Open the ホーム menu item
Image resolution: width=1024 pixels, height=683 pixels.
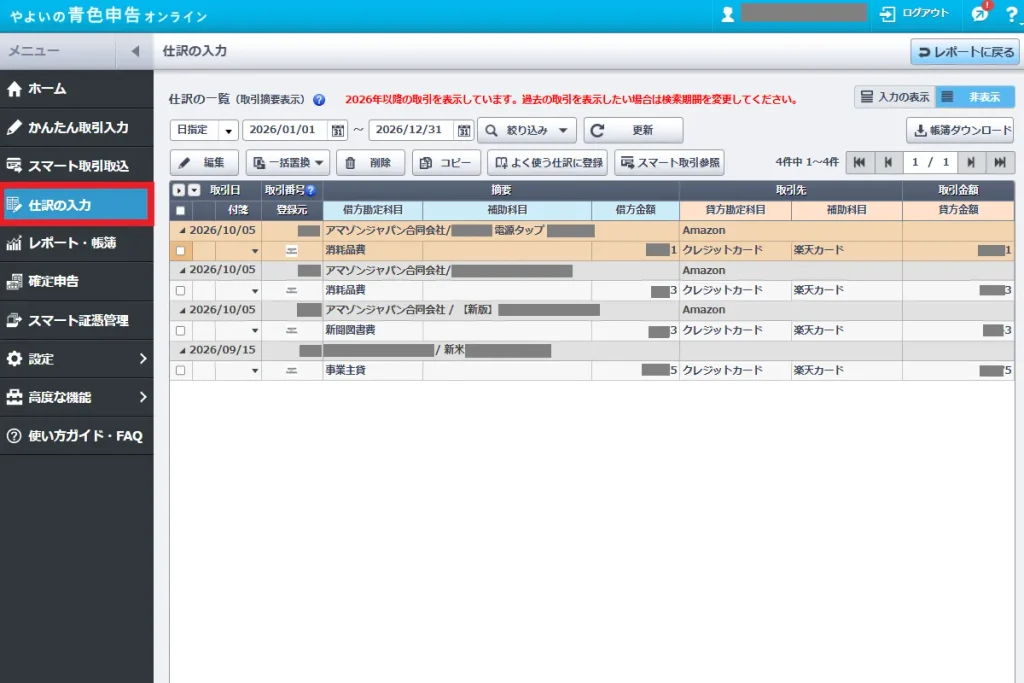coord(76,89)
